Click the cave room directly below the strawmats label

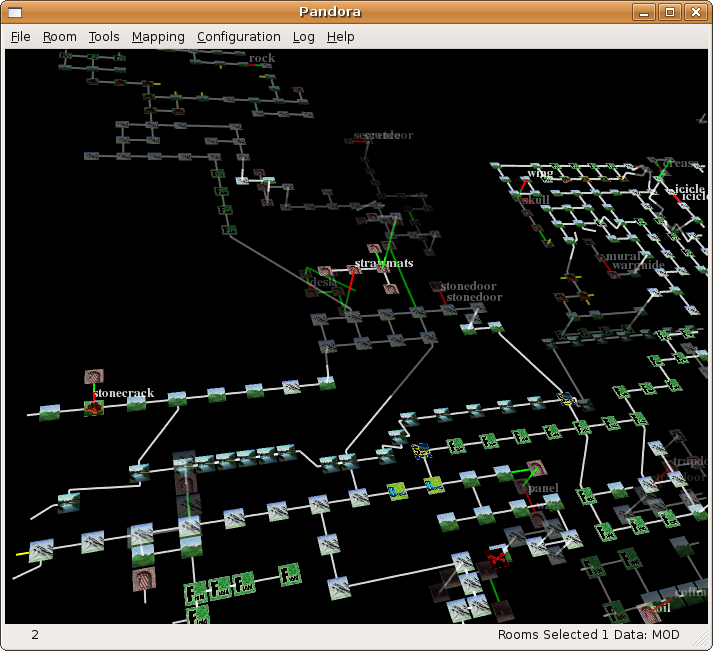391,288
